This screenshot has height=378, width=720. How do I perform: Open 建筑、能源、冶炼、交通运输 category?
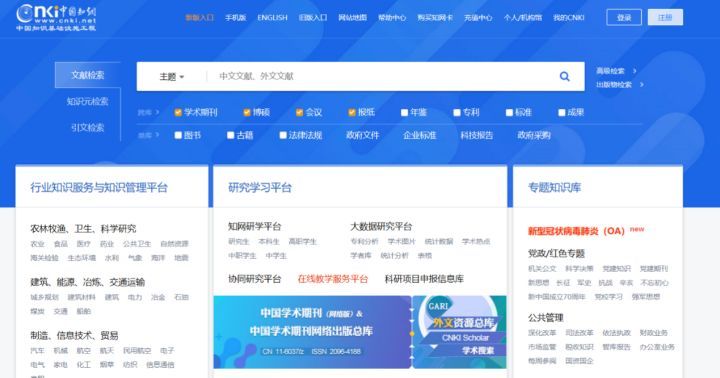coord(87,282)
